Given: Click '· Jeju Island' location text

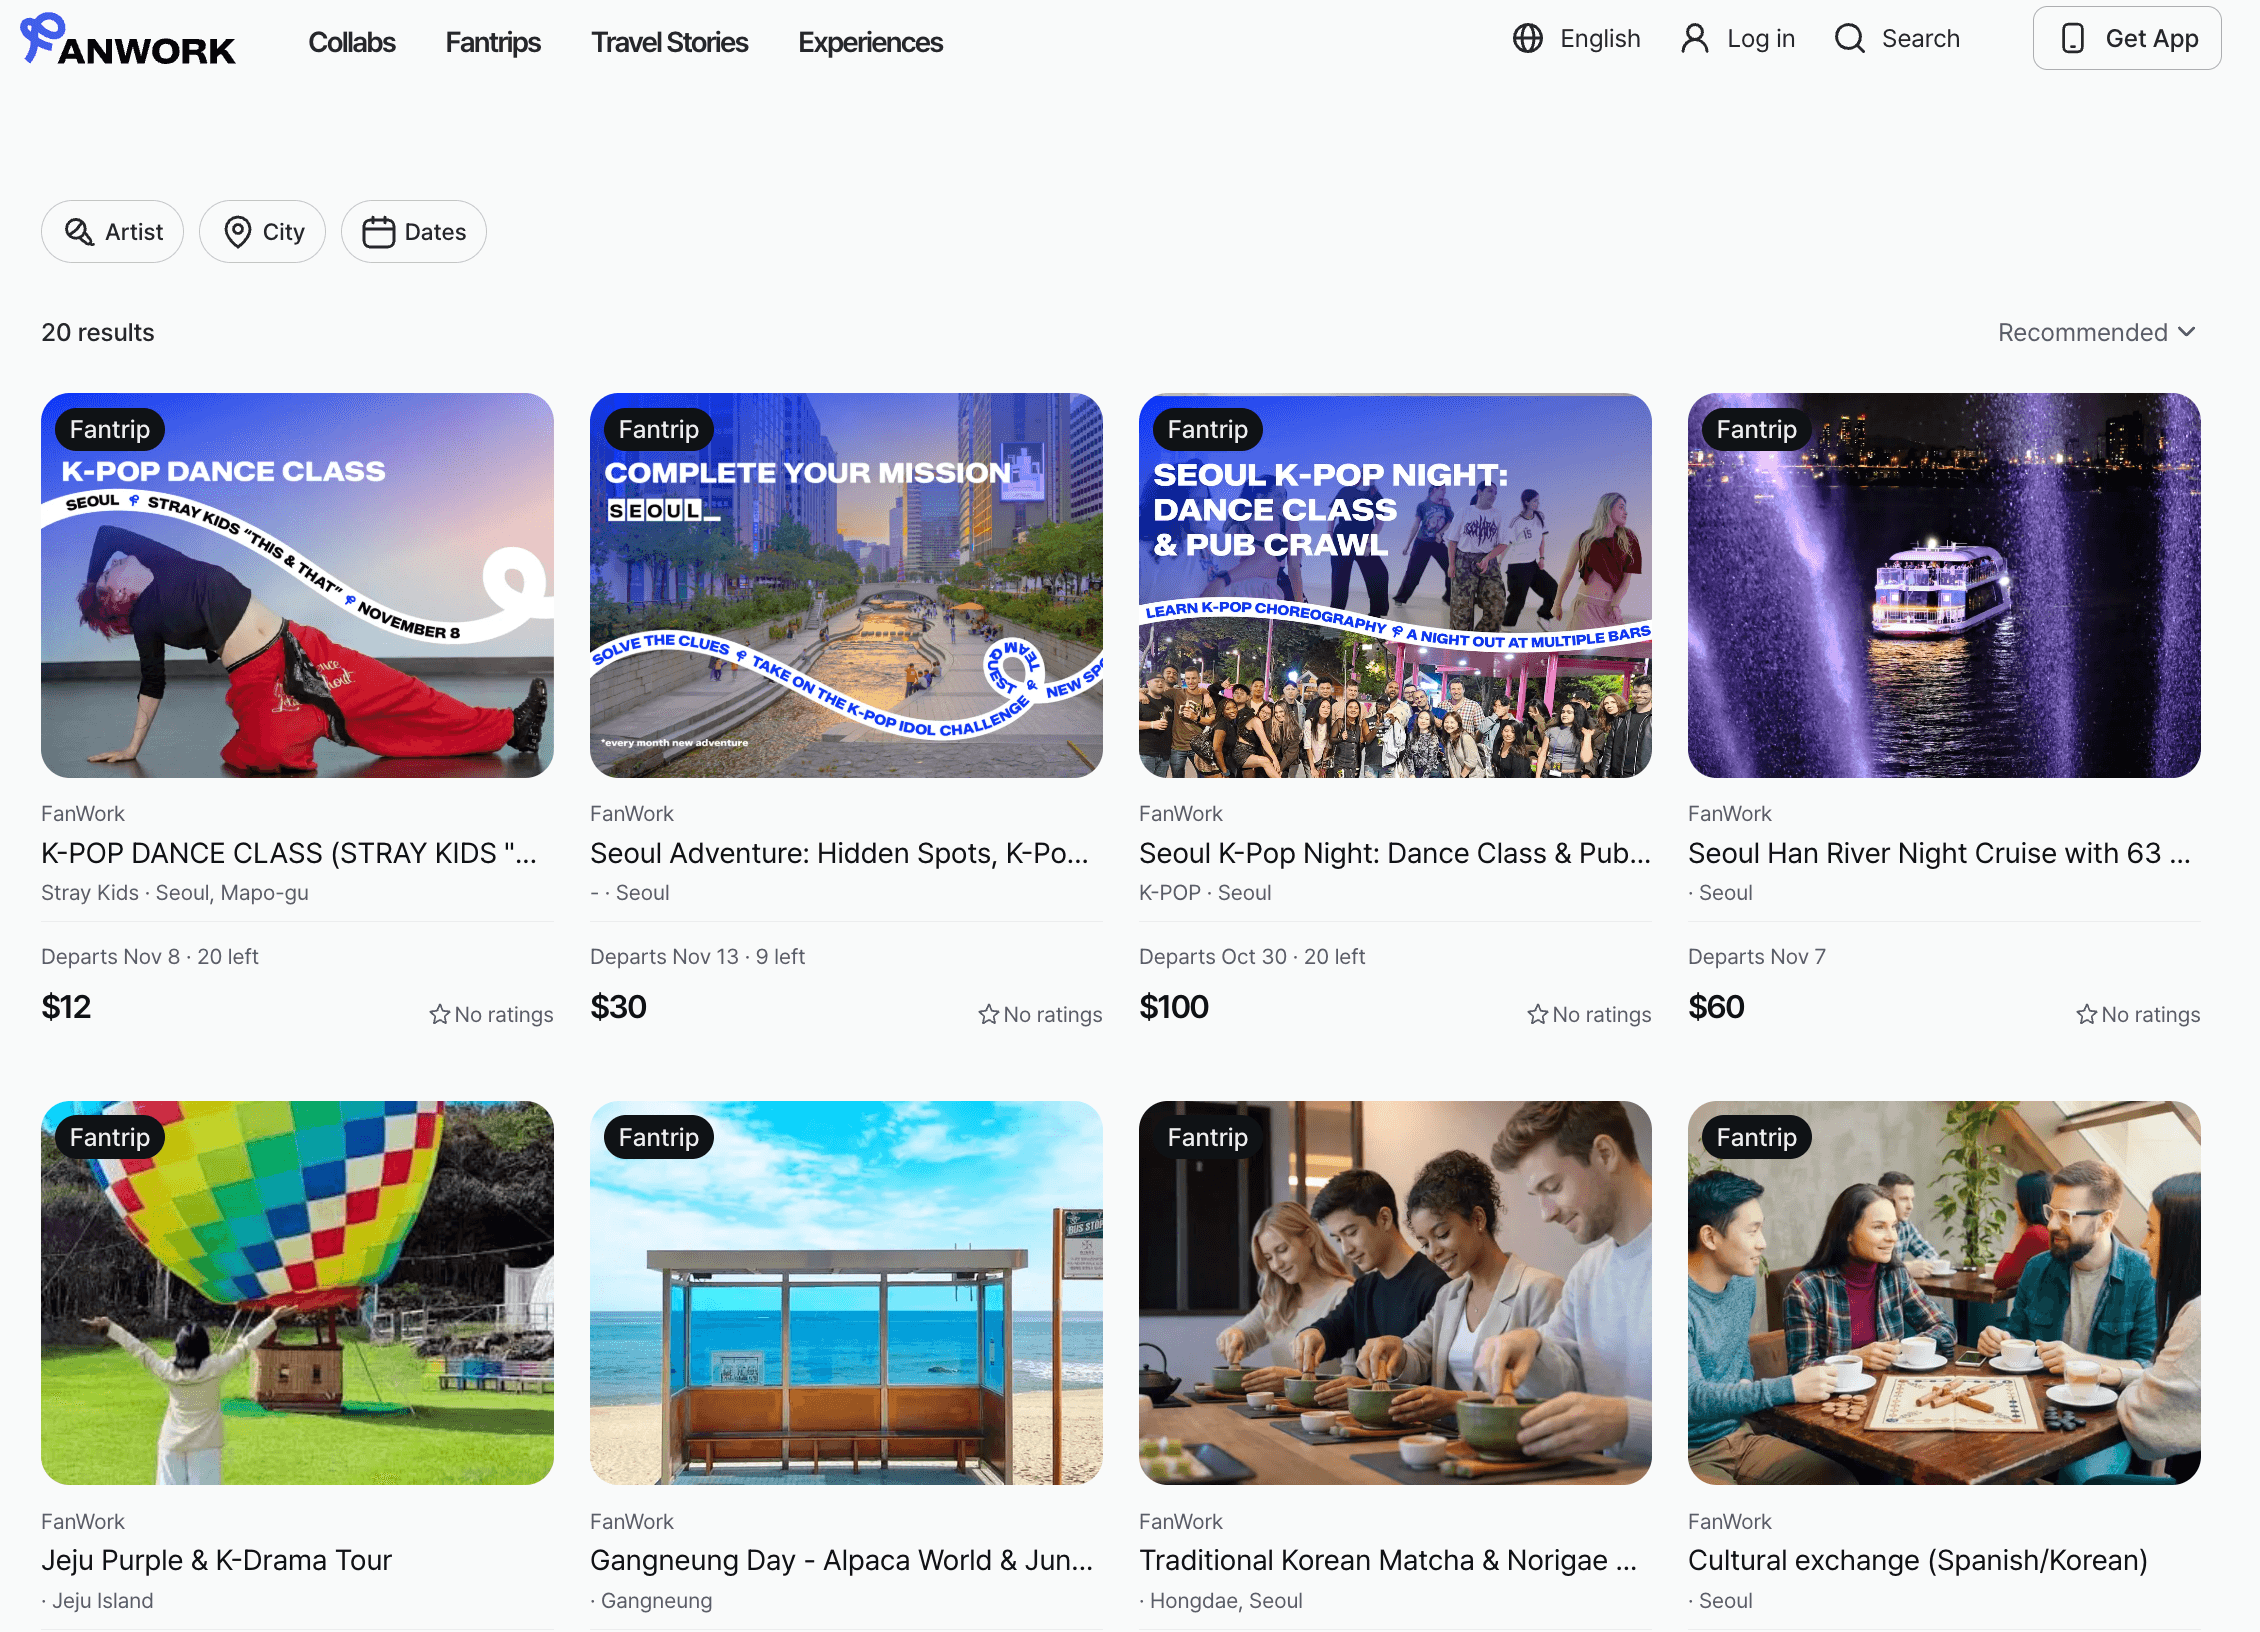Looking at the screenshot, I should (97, 1600).
